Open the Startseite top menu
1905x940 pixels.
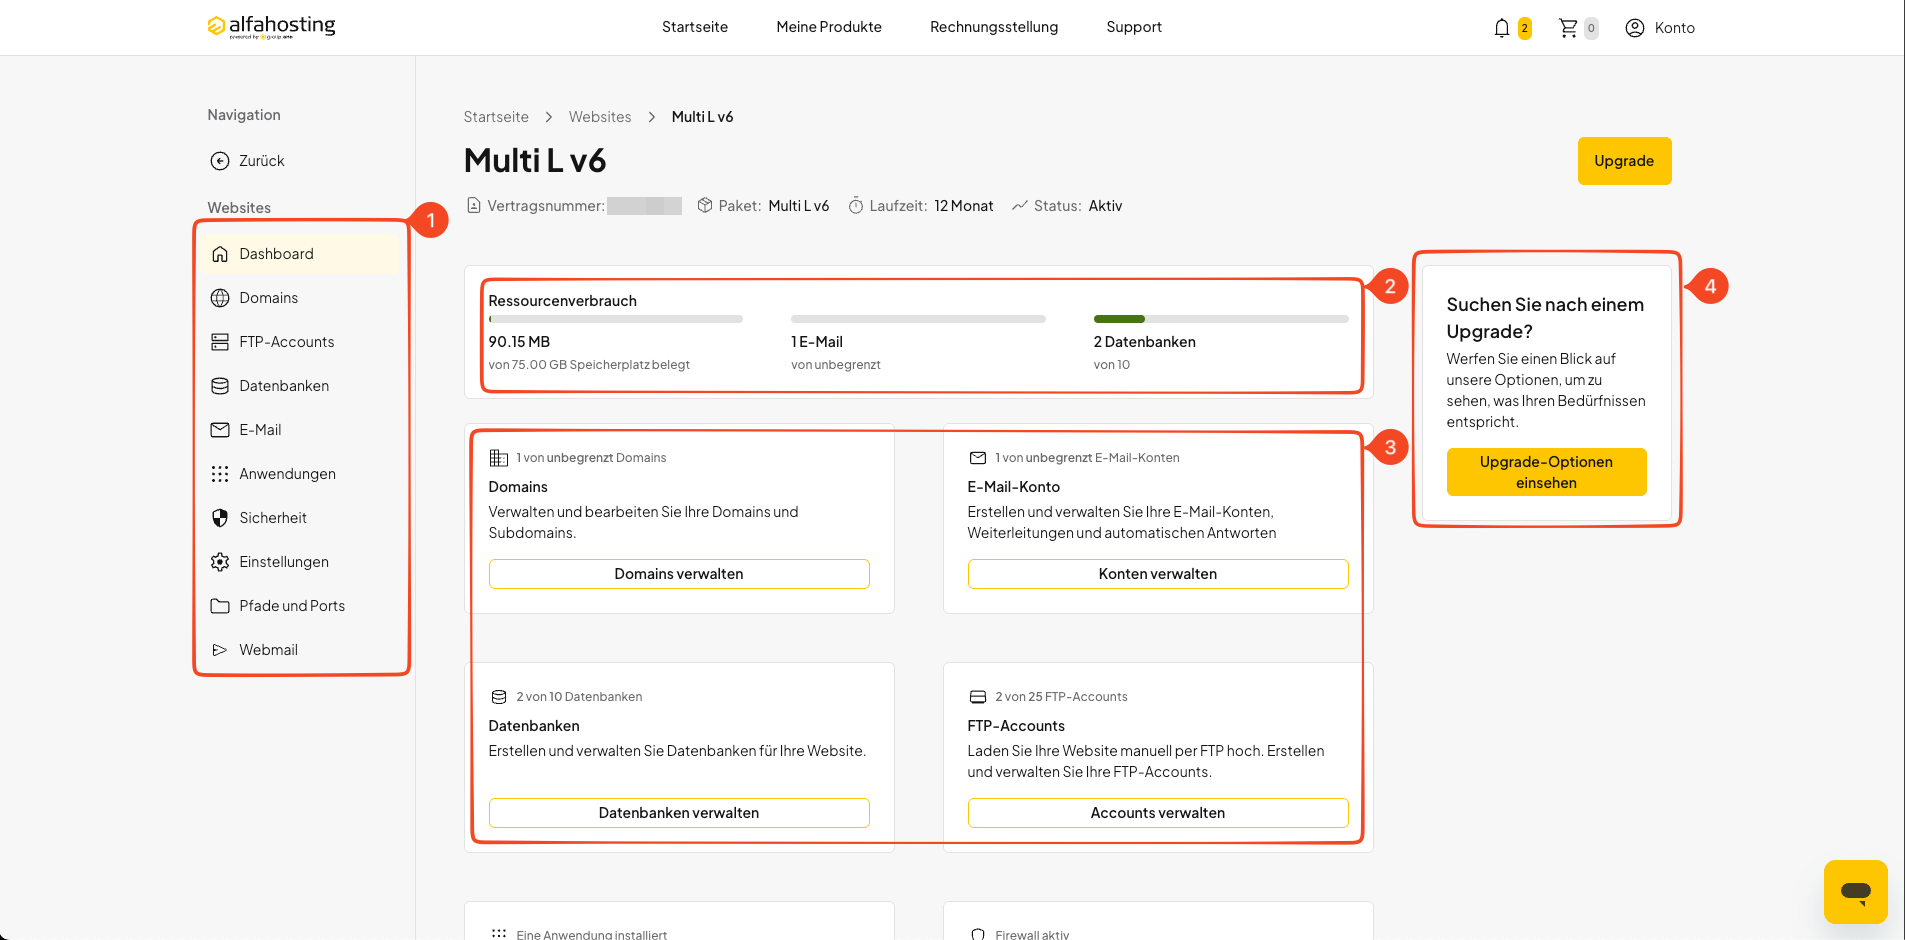[695, 27]
